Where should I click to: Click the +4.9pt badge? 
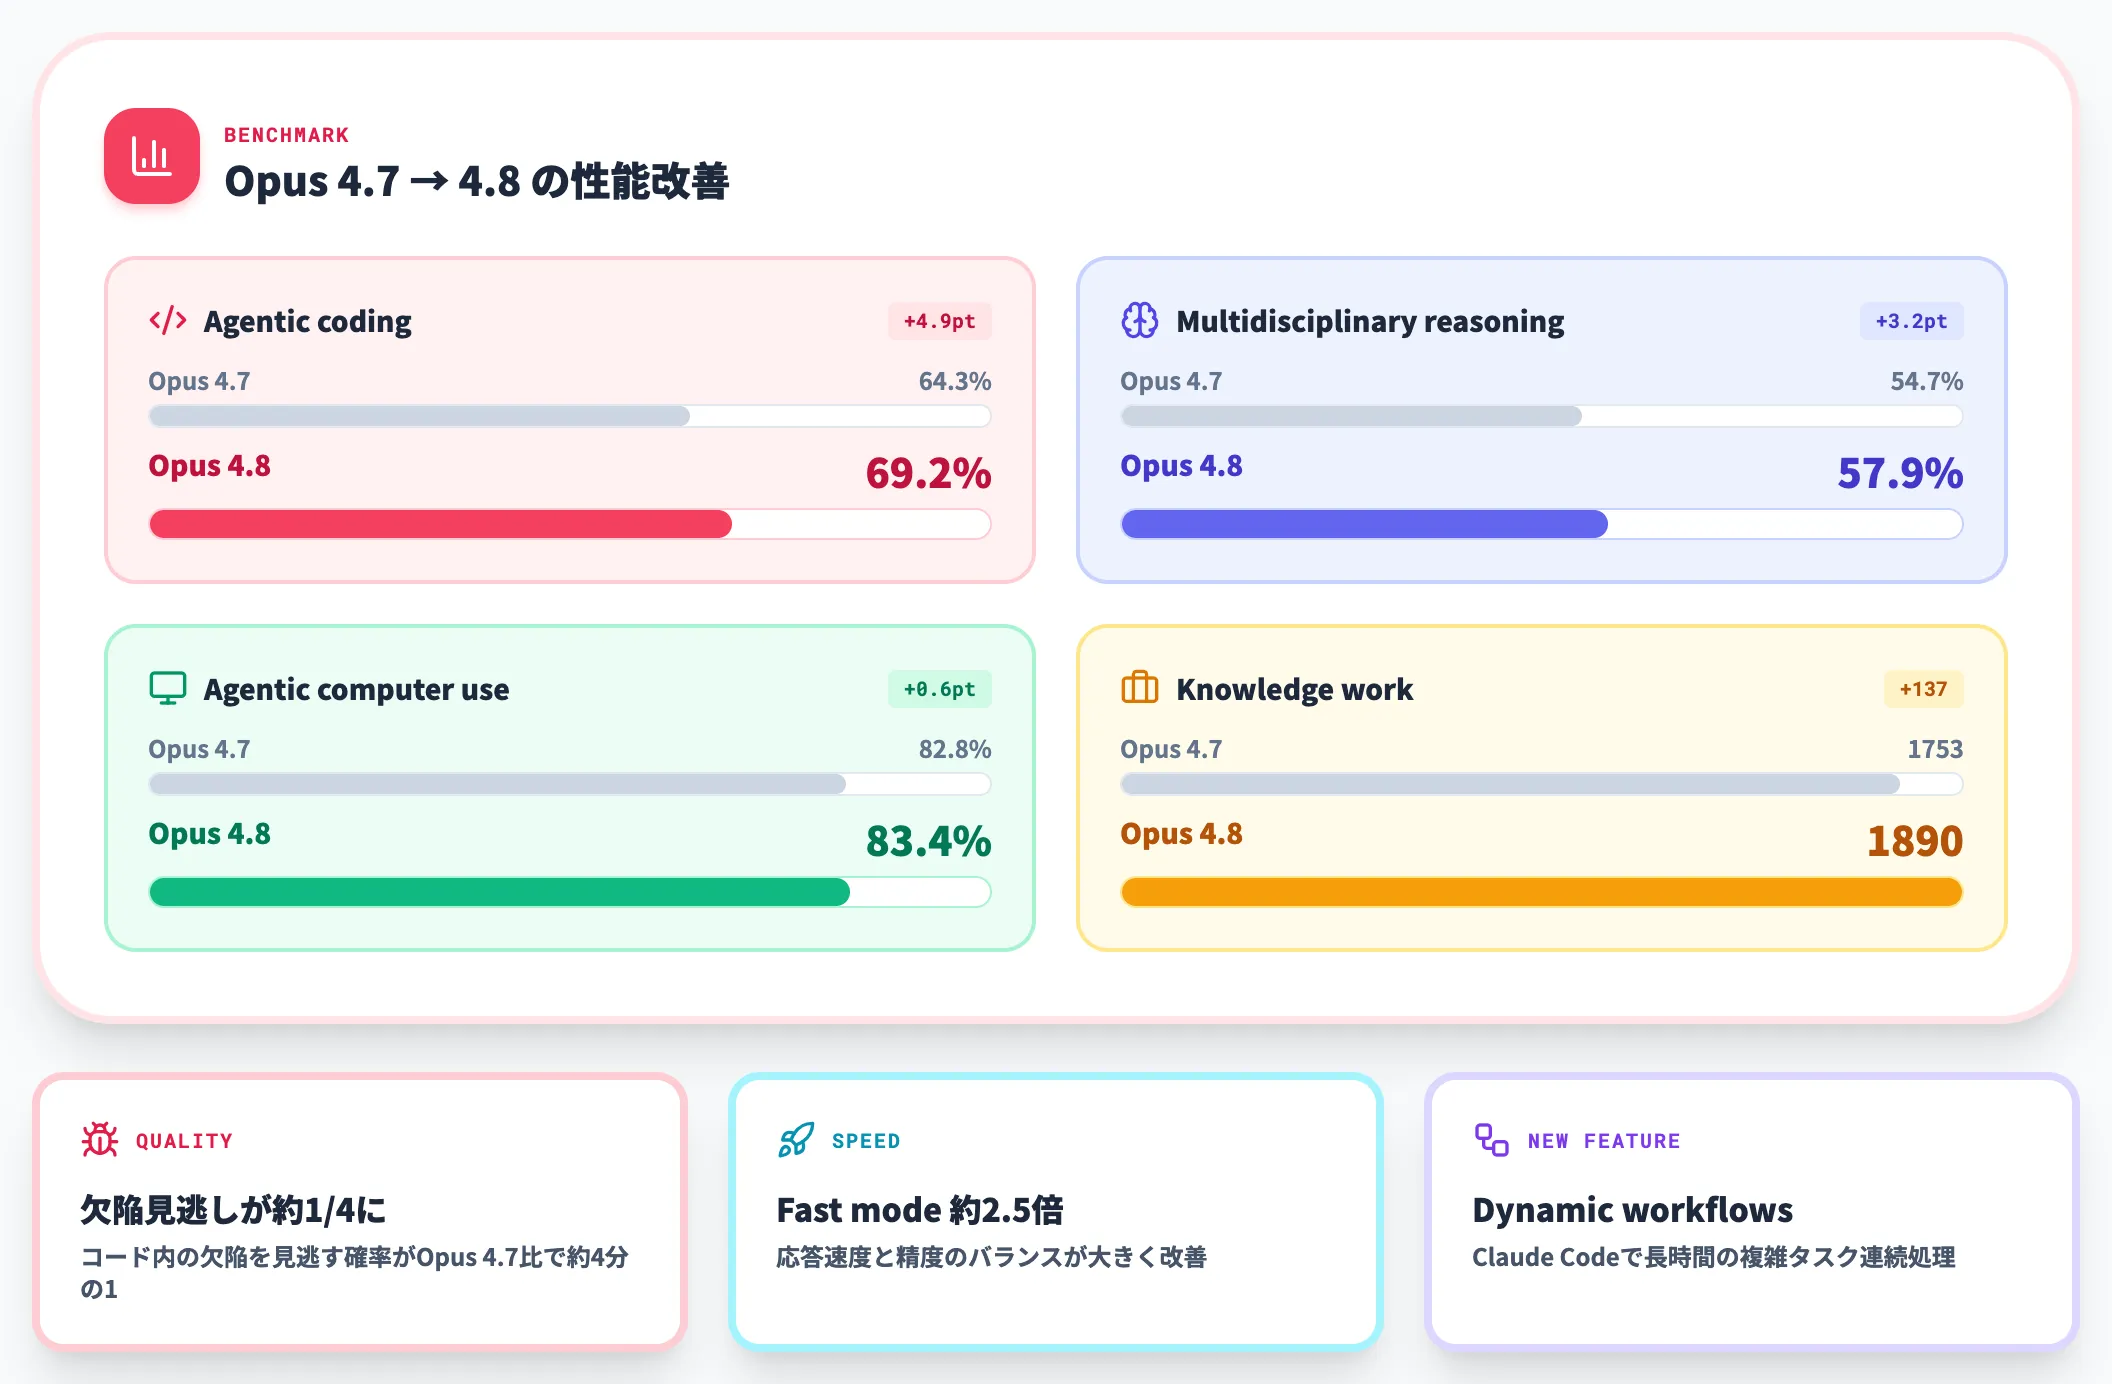point(940,321)
